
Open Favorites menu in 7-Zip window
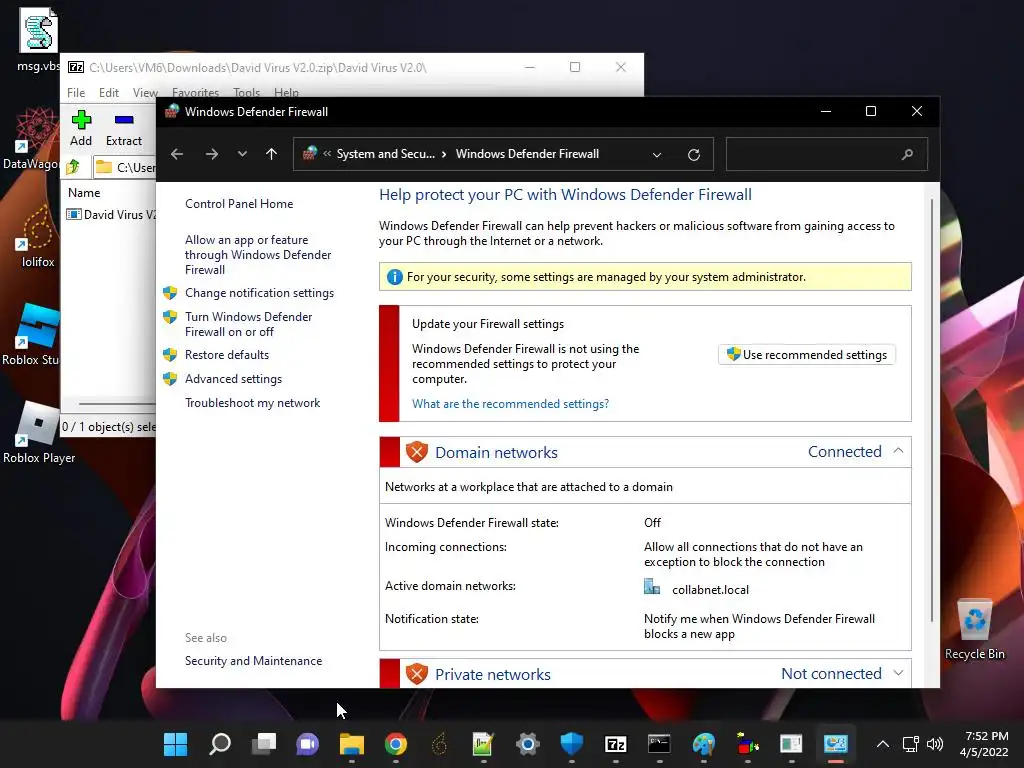(195, 93)
